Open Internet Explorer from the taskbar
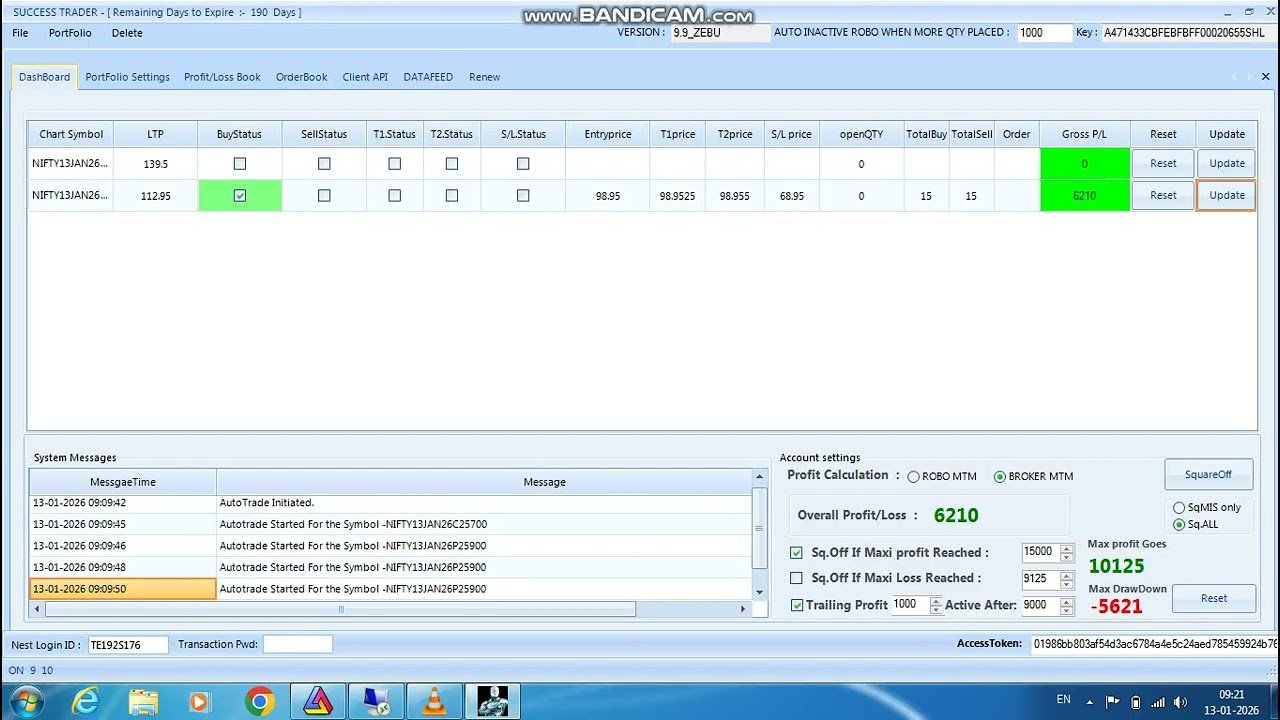Image resolution: width=1280 pixels, height=720 pixels. pos(85,700)
